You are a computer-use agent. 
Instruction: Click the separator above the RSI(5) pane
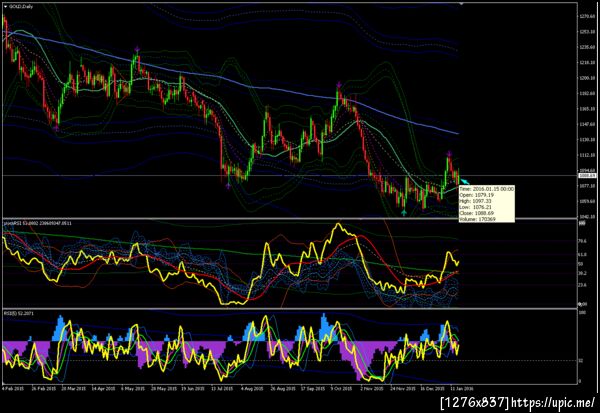point(290,309)
